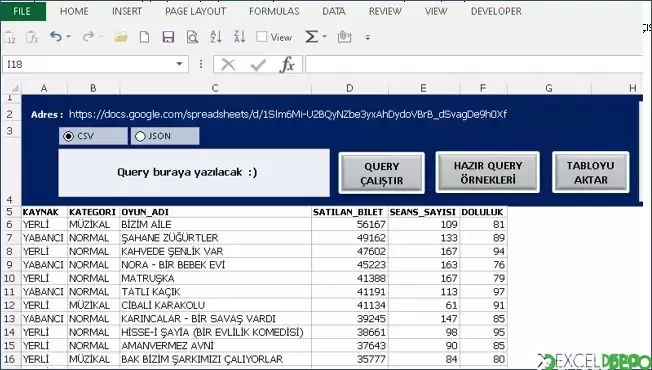This screenshot has width=652, height=370.
Task: Click the cell AMANVERMEZ AVNİ
Action: click(215, 345)
